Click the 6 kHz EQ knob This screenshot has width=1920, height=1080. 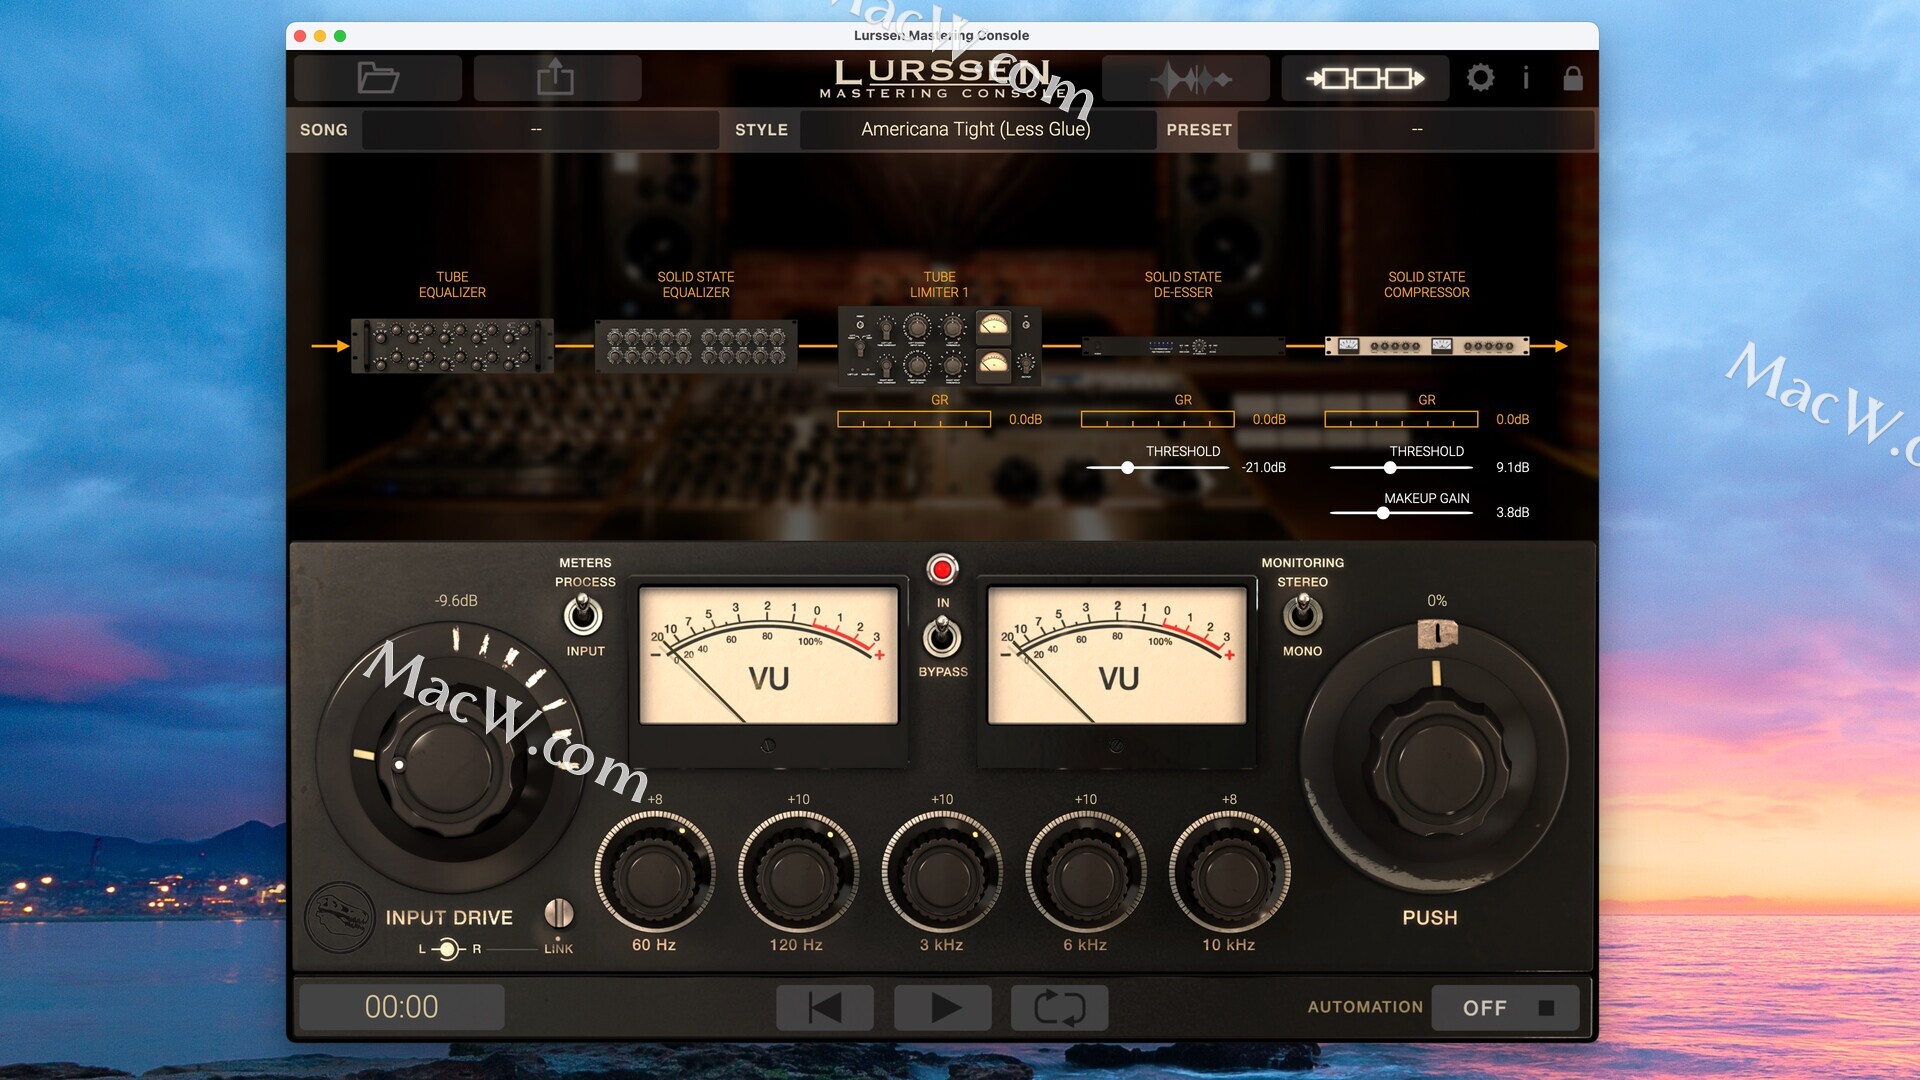(1085, 872)
